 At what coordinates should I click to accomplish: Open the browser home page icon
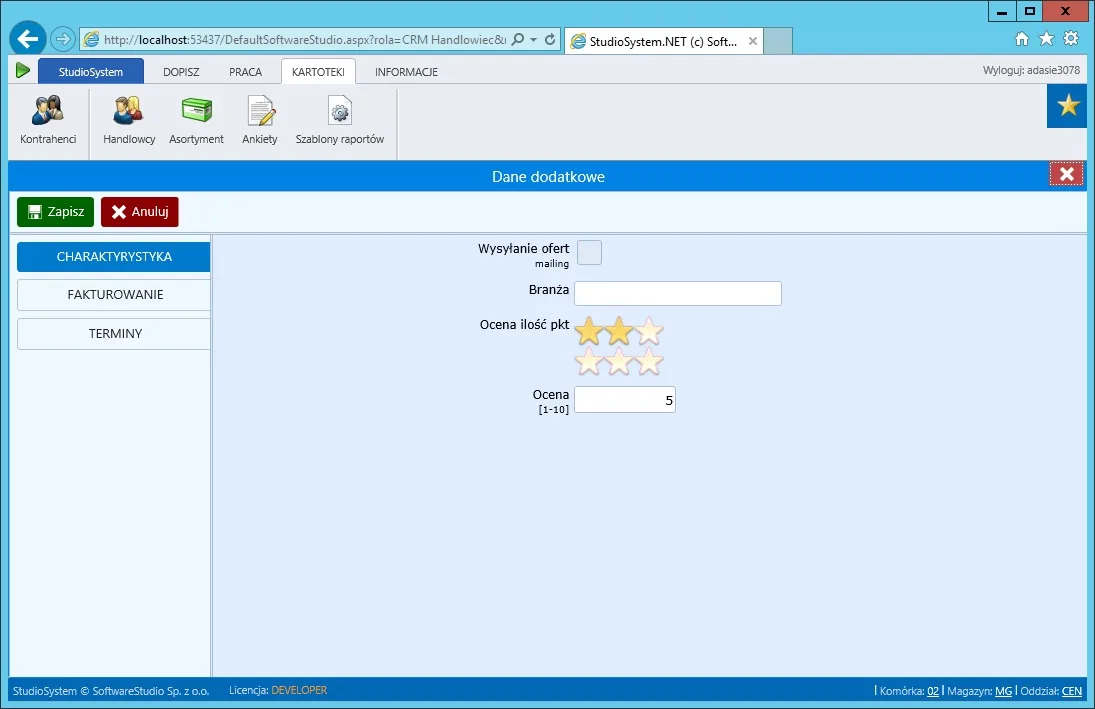coord(1022,39)
